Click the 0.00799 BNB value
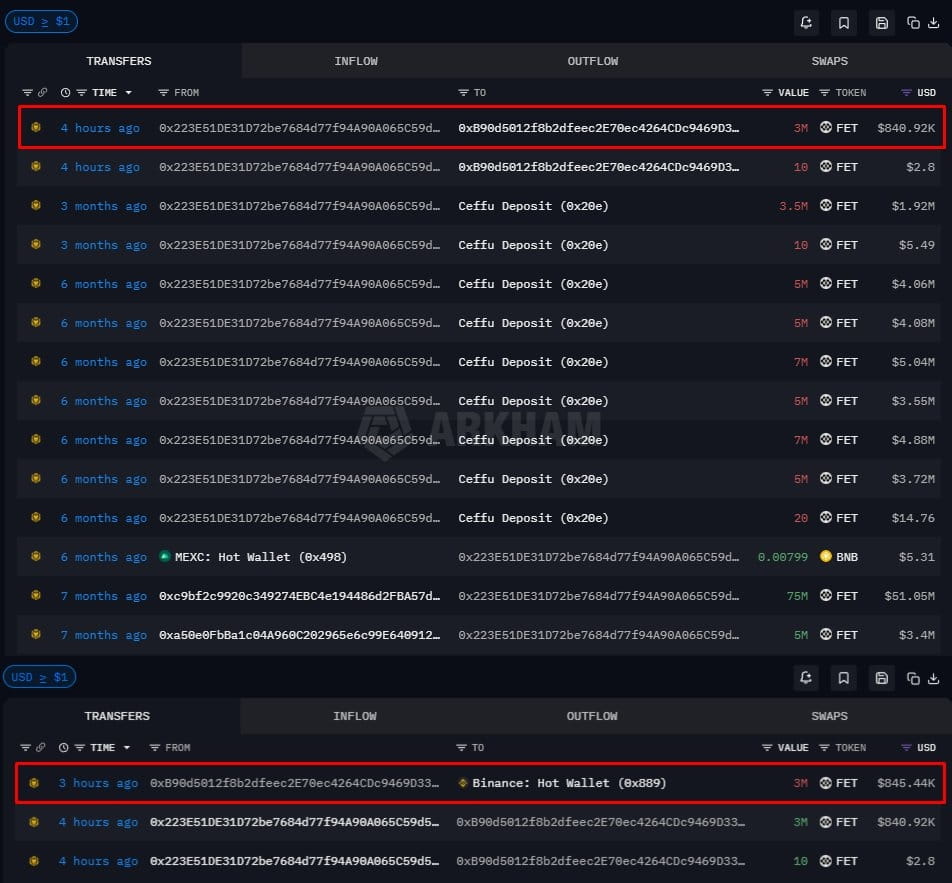Image resolution: width=952 pixels, height=883 pixels. tap(783, 557)
